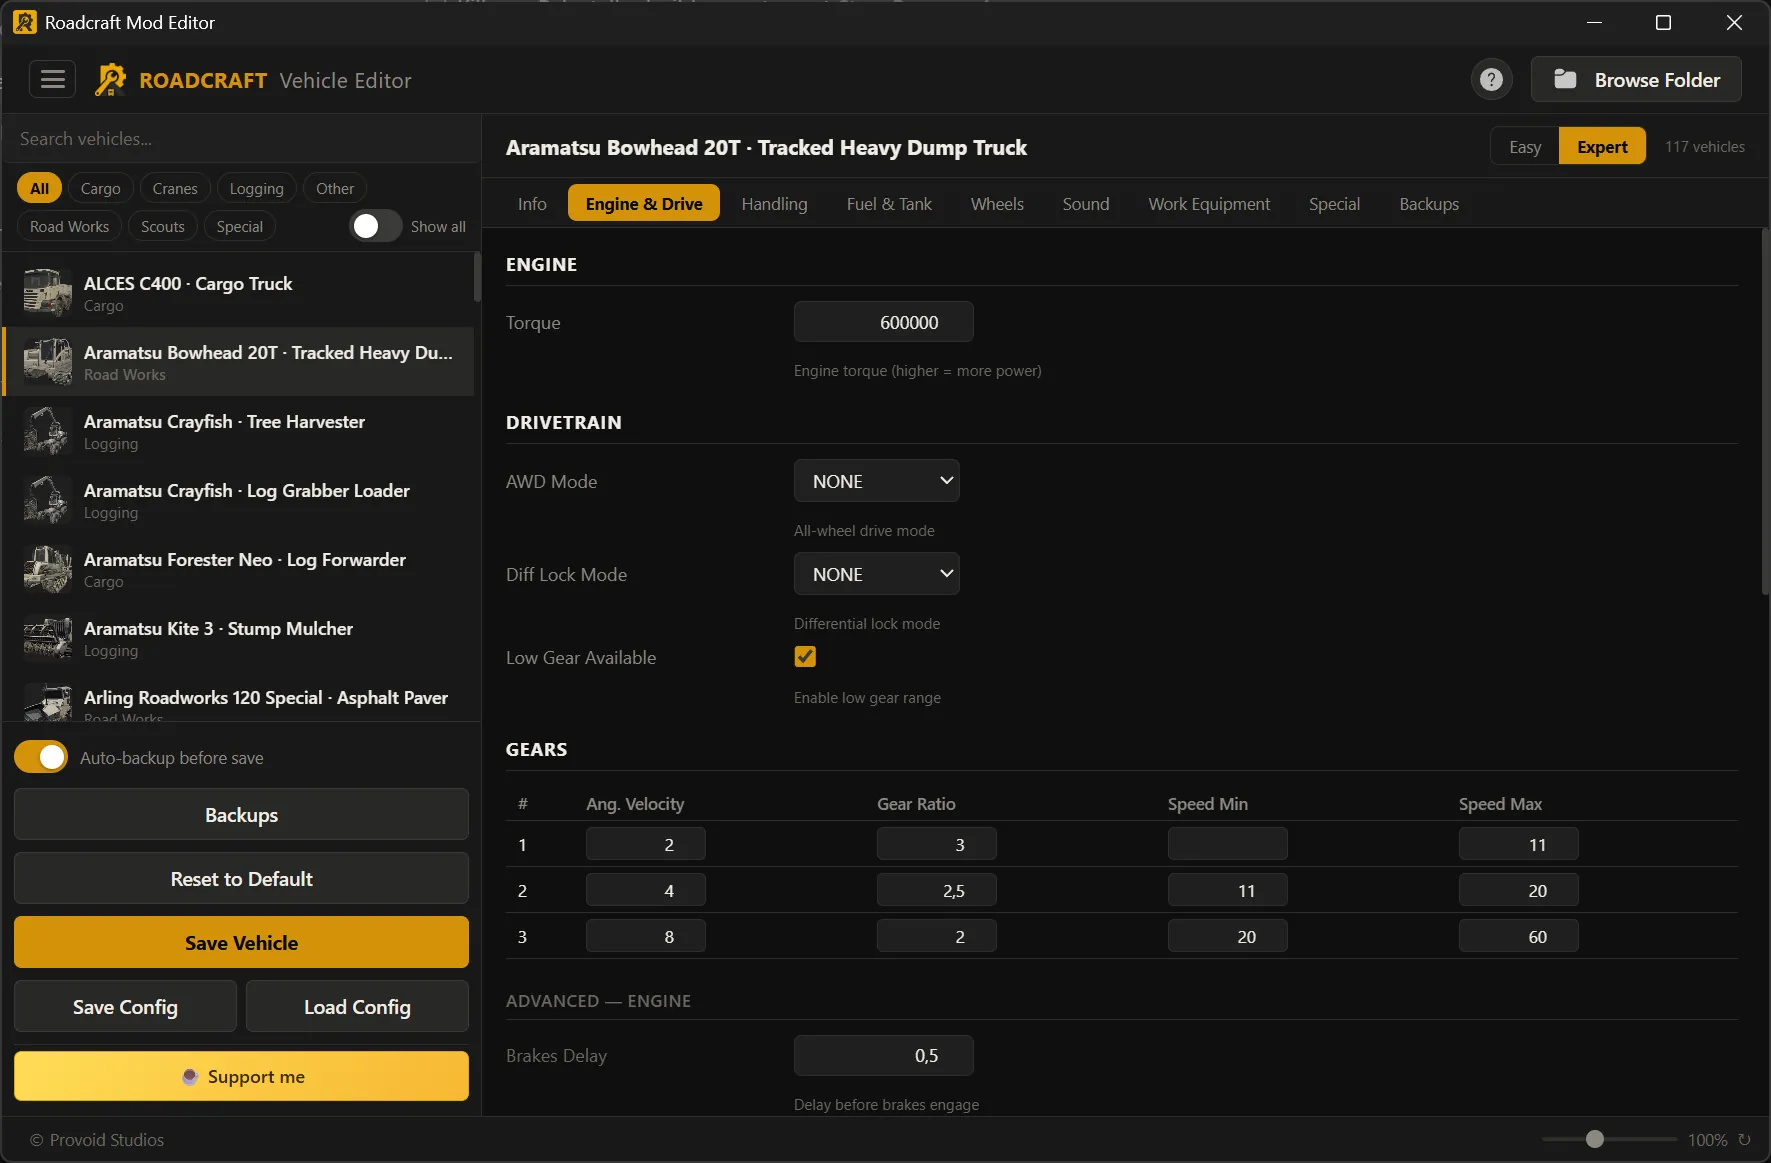Filter vehicles by Cargo

(x=100, y=188)
